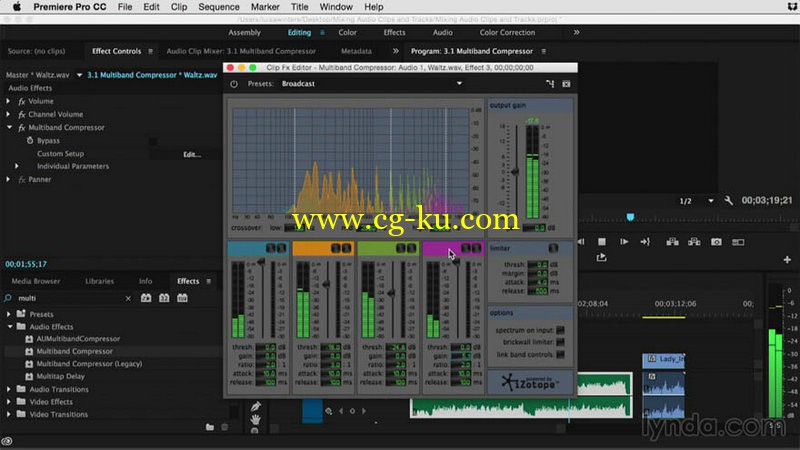The image size is (800, 450).
Task: Click the Edit... button for Custom Setup
Action: [192, 154]
